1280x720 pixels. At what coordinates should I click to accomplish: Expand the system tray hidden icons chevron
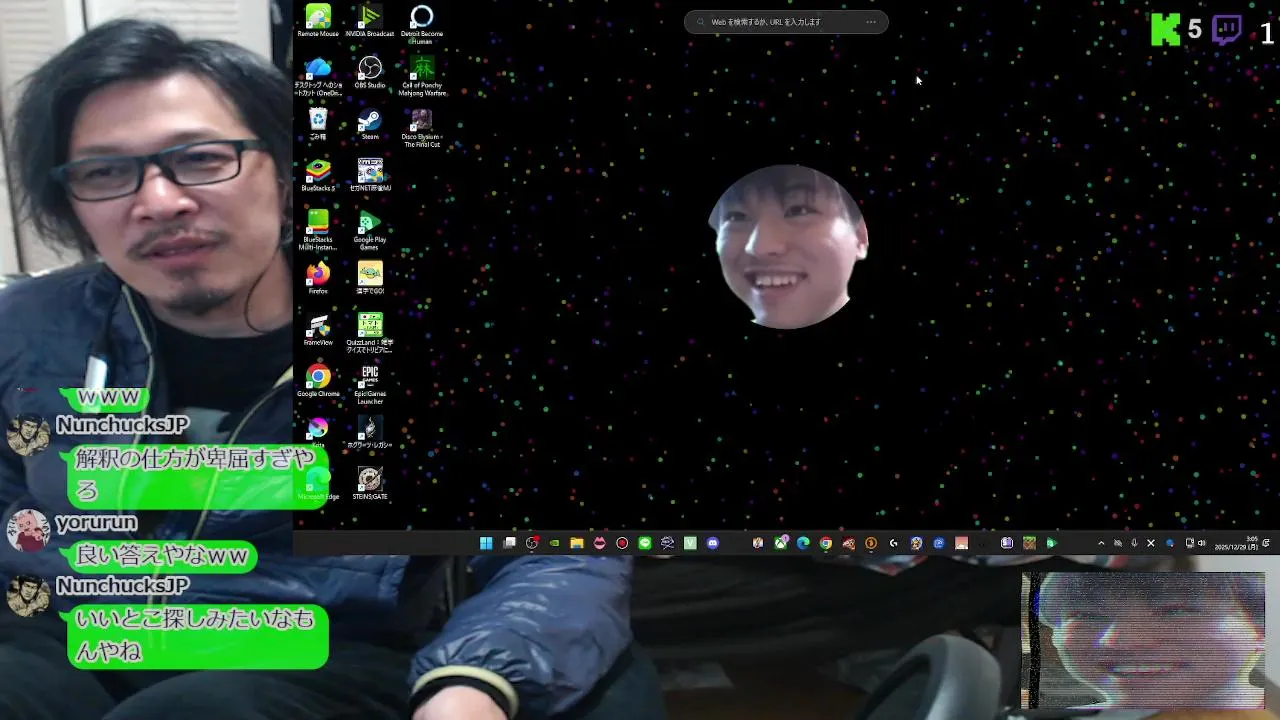point(1101,543)
